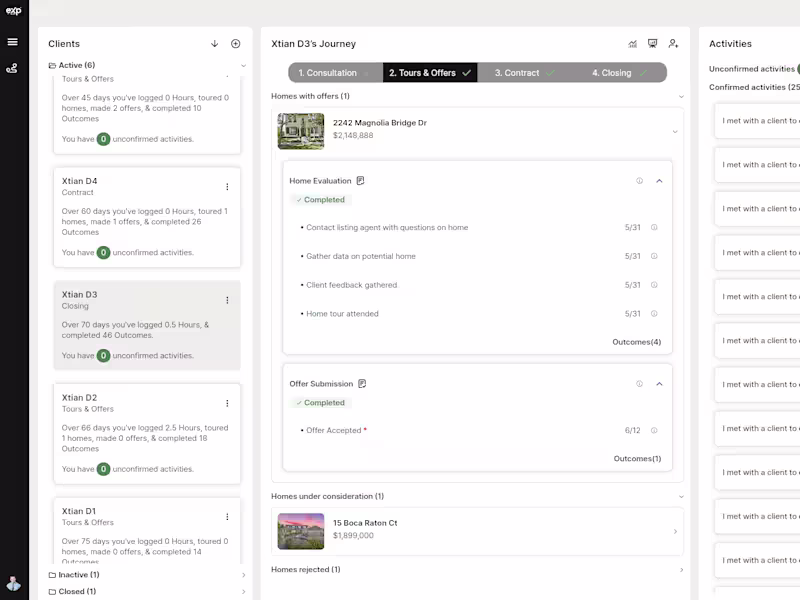Open the journey chart analytics icon
Viewport: 800px width, 600px height.
pos(633,44)
